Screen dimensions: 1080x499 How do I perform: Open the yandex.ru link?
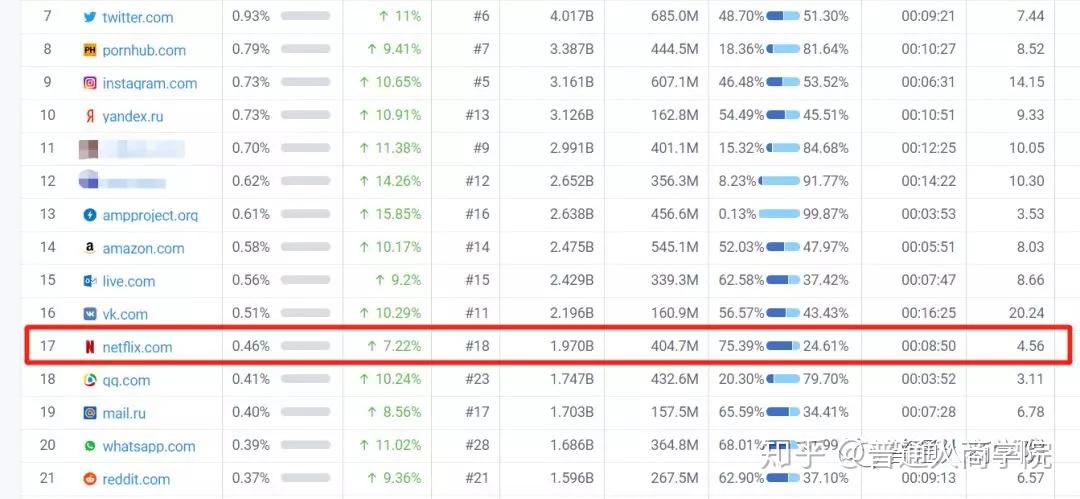(133, 116)
